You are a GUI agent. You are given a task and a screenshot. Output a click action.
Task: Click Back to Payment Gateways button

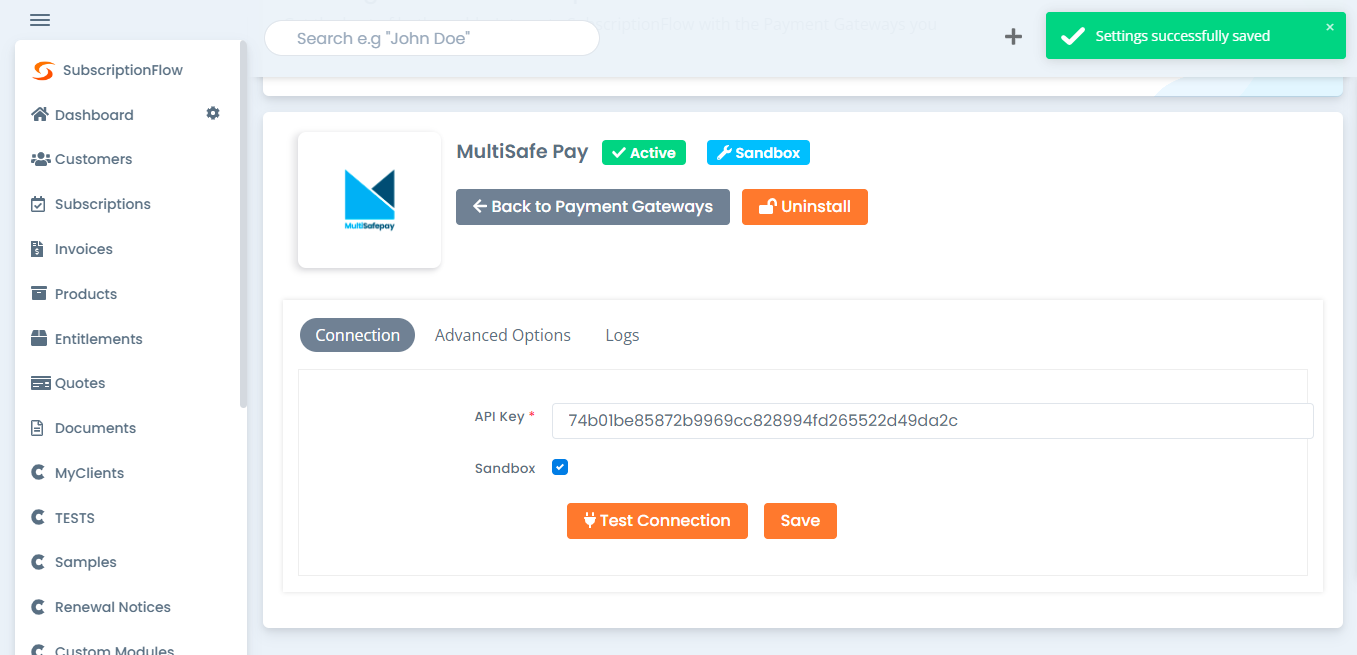(593, 207)
